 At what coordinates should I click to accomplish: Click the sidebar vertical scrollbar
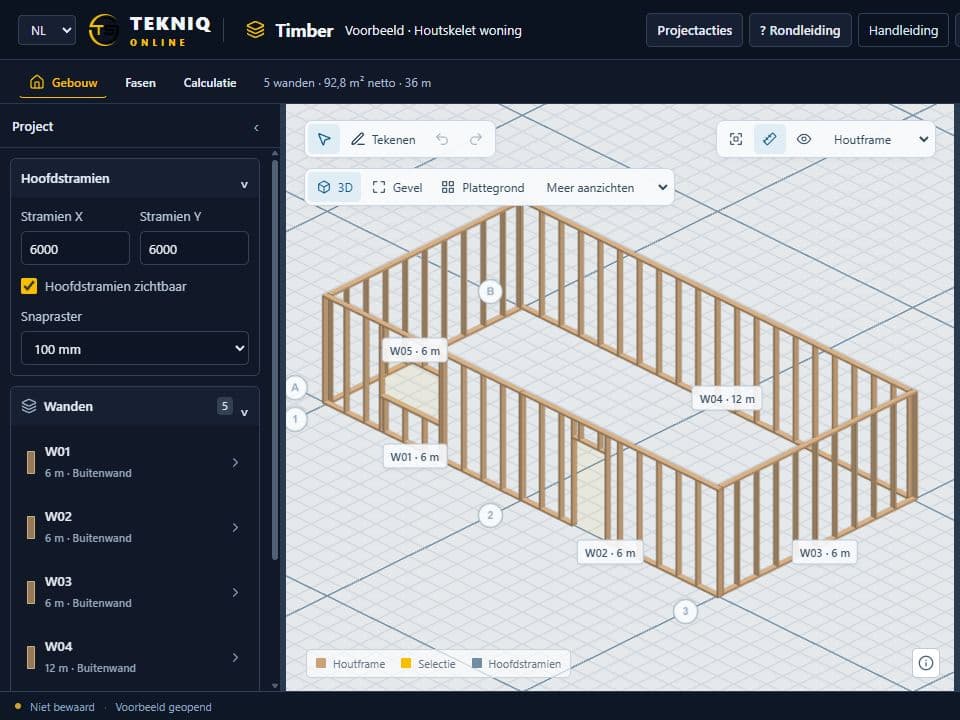click(x=275, y=359)
